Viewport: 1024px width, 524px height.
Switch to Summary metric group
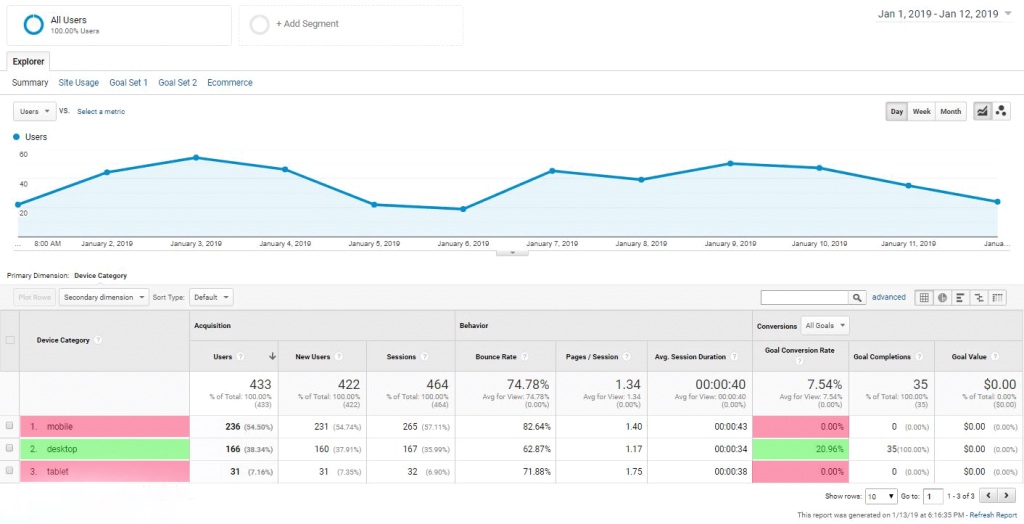(x=30, y=82)
